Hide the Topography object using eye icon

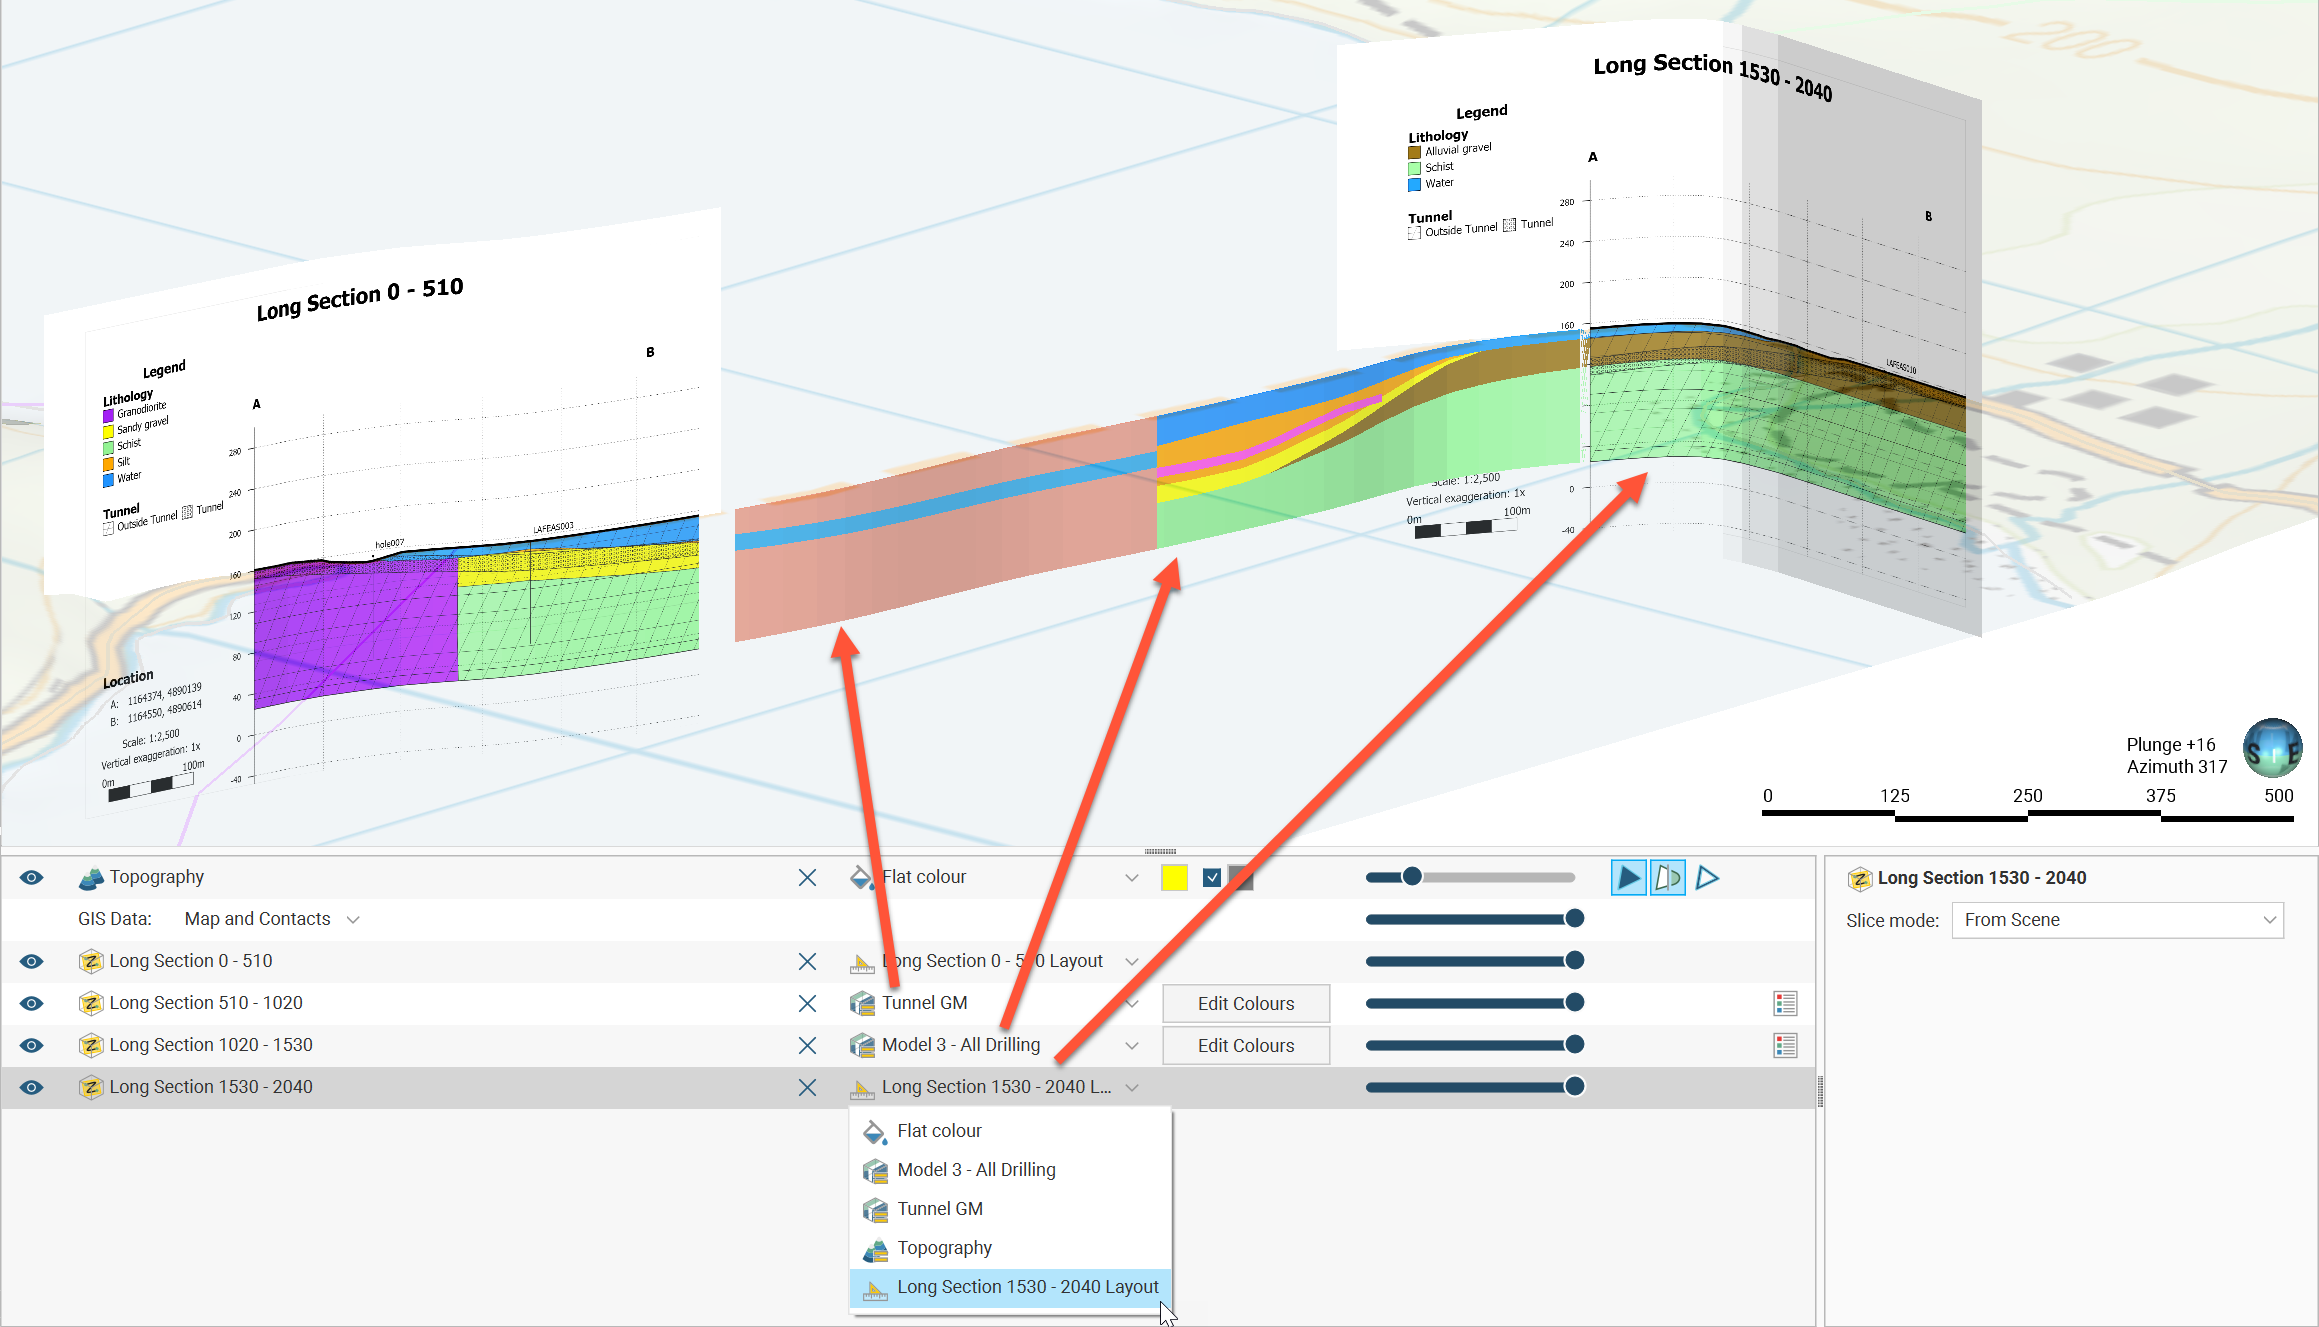click(32, 878)
